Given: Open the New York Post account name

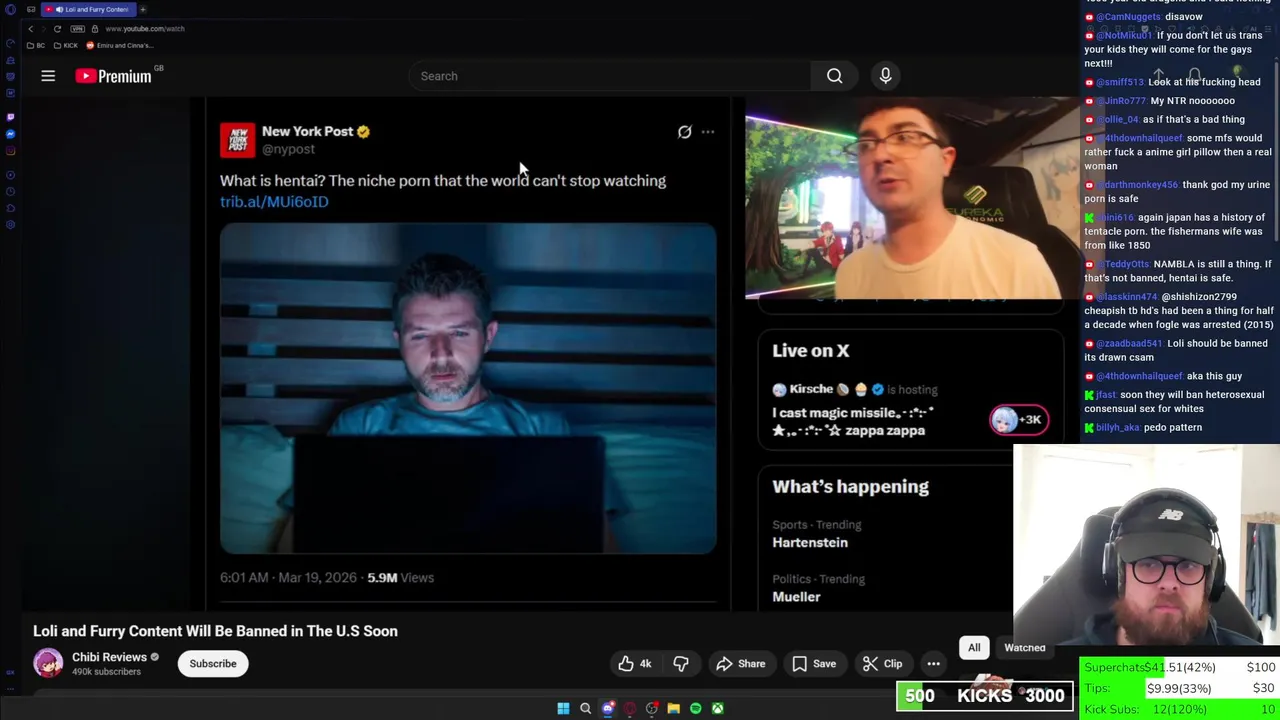Looking at the screenshot, I should coord(307,131).
